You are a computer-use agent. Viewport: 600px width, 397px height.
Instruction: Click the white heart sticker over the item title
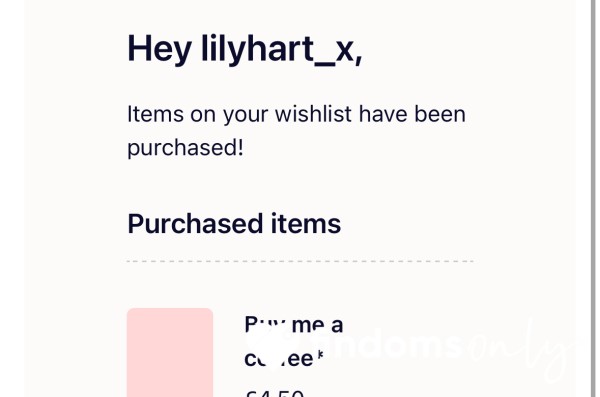[268, 348]
